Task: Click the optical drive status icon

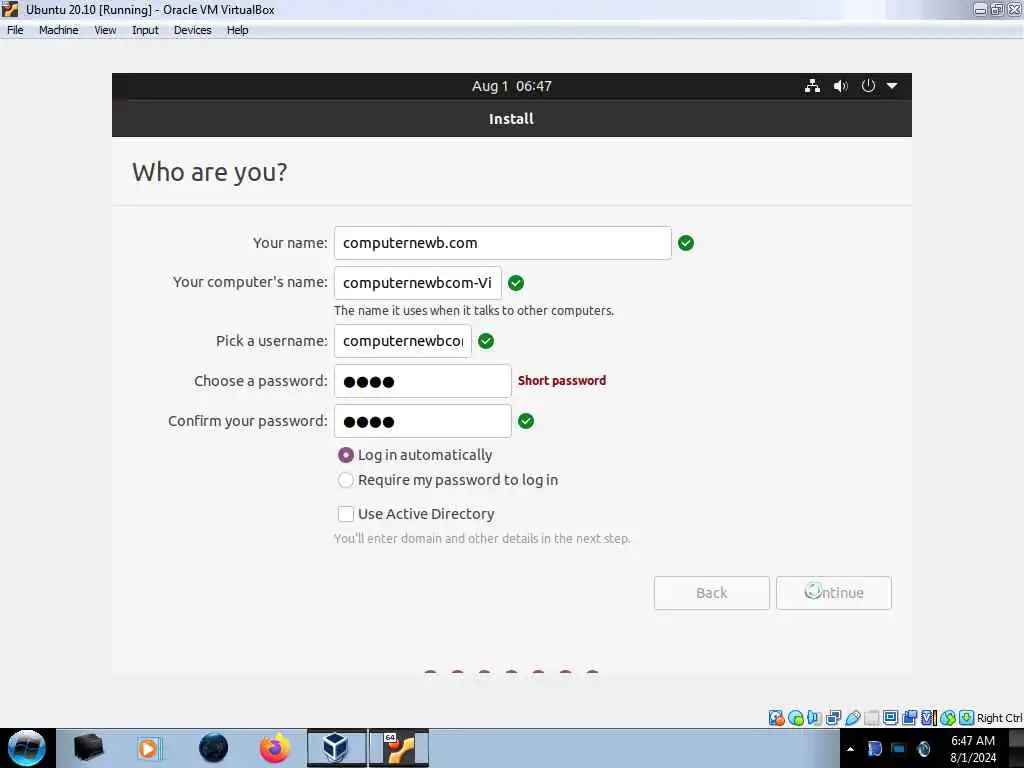Action: (795, 718)
